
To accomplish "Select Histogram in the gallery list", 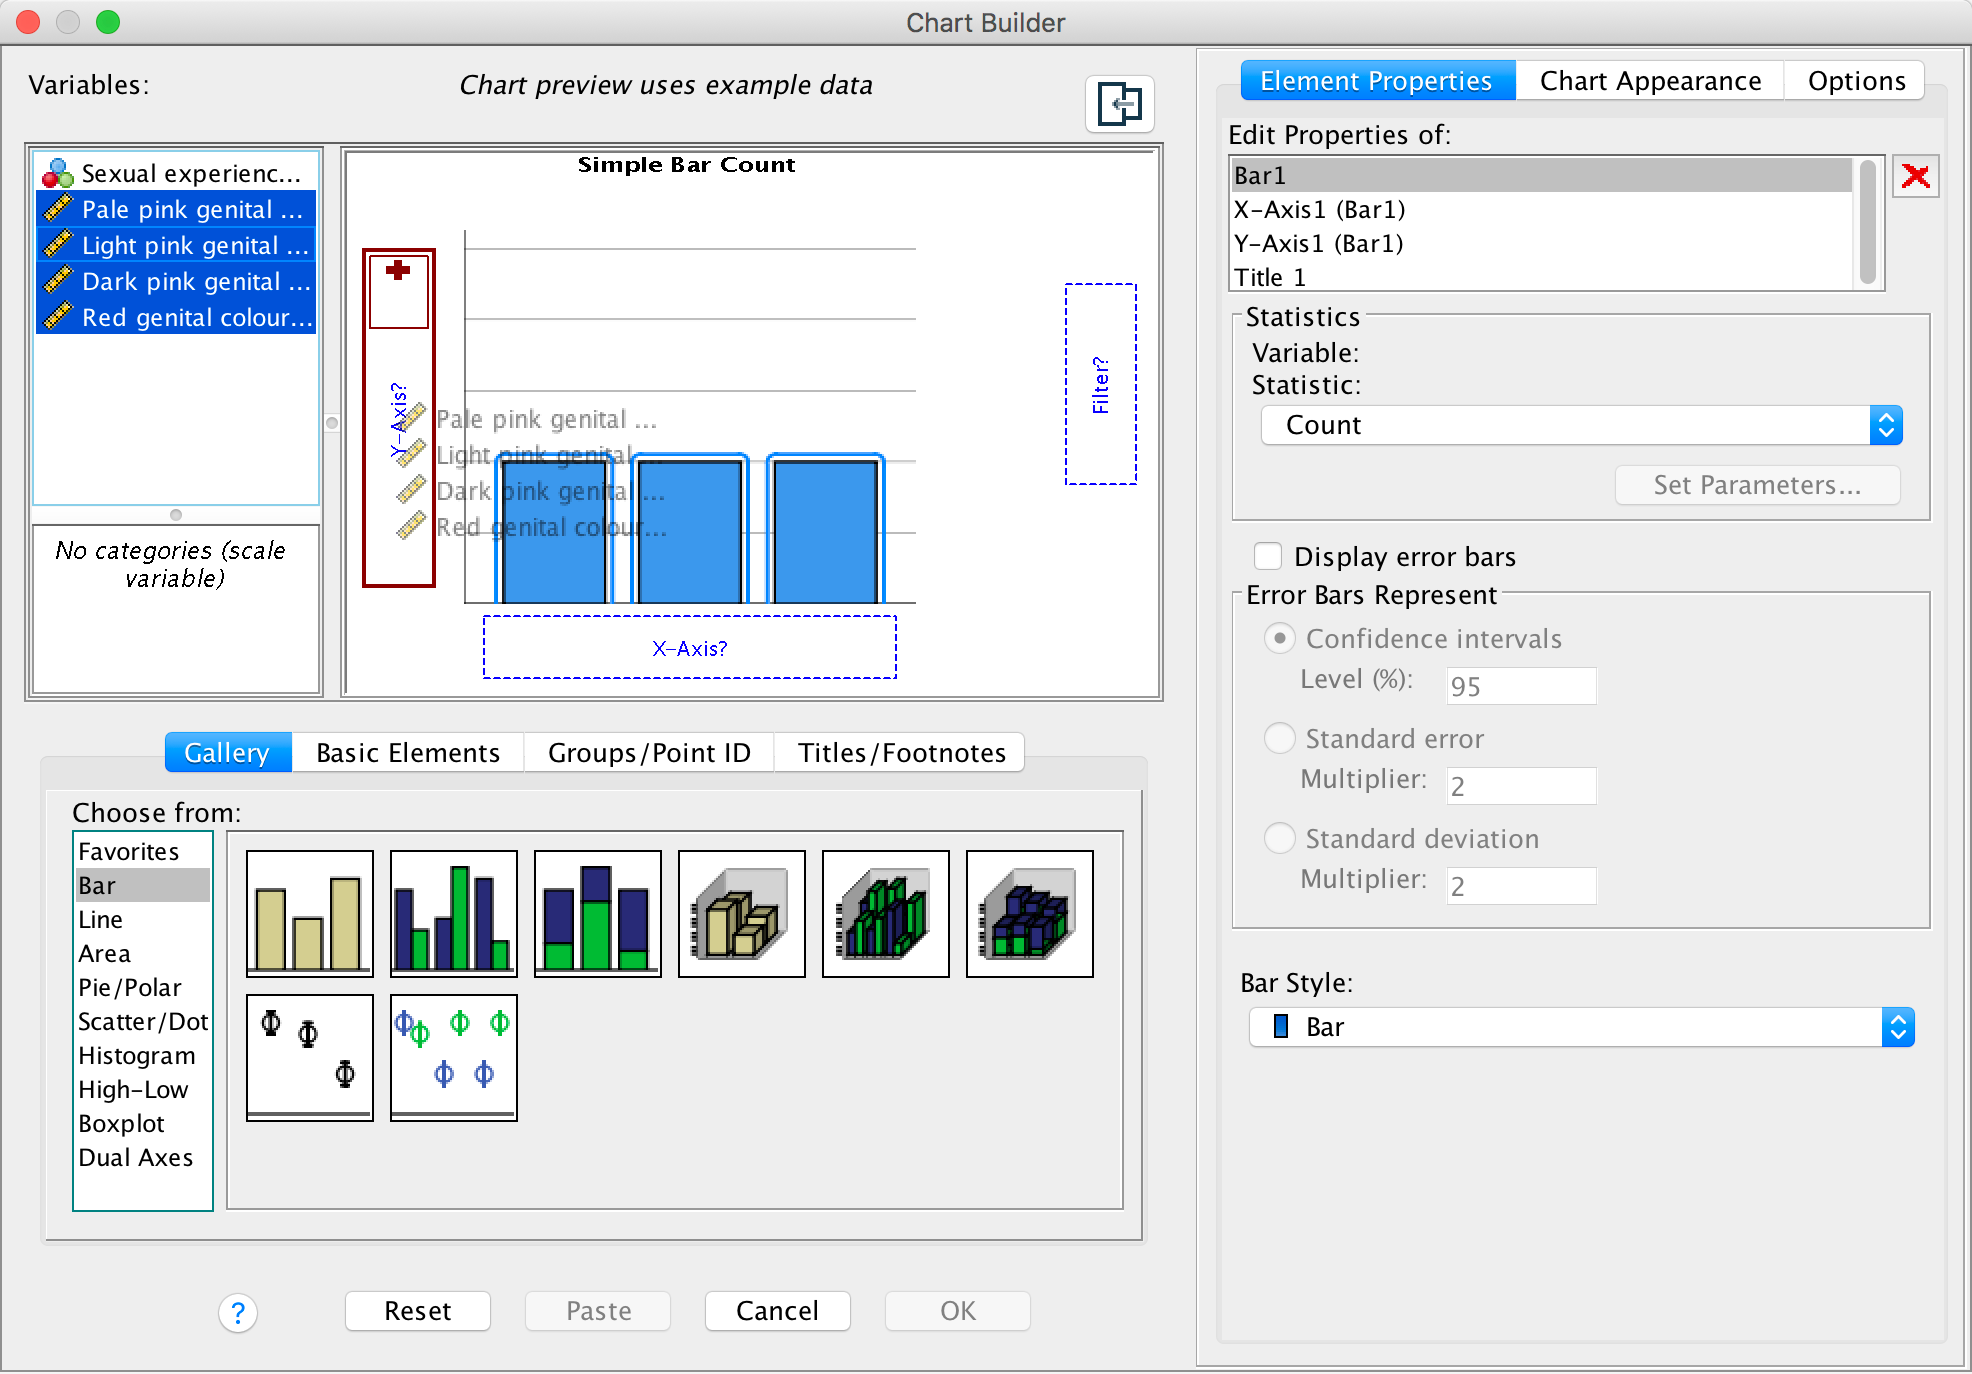I will tap(137, 1056).
